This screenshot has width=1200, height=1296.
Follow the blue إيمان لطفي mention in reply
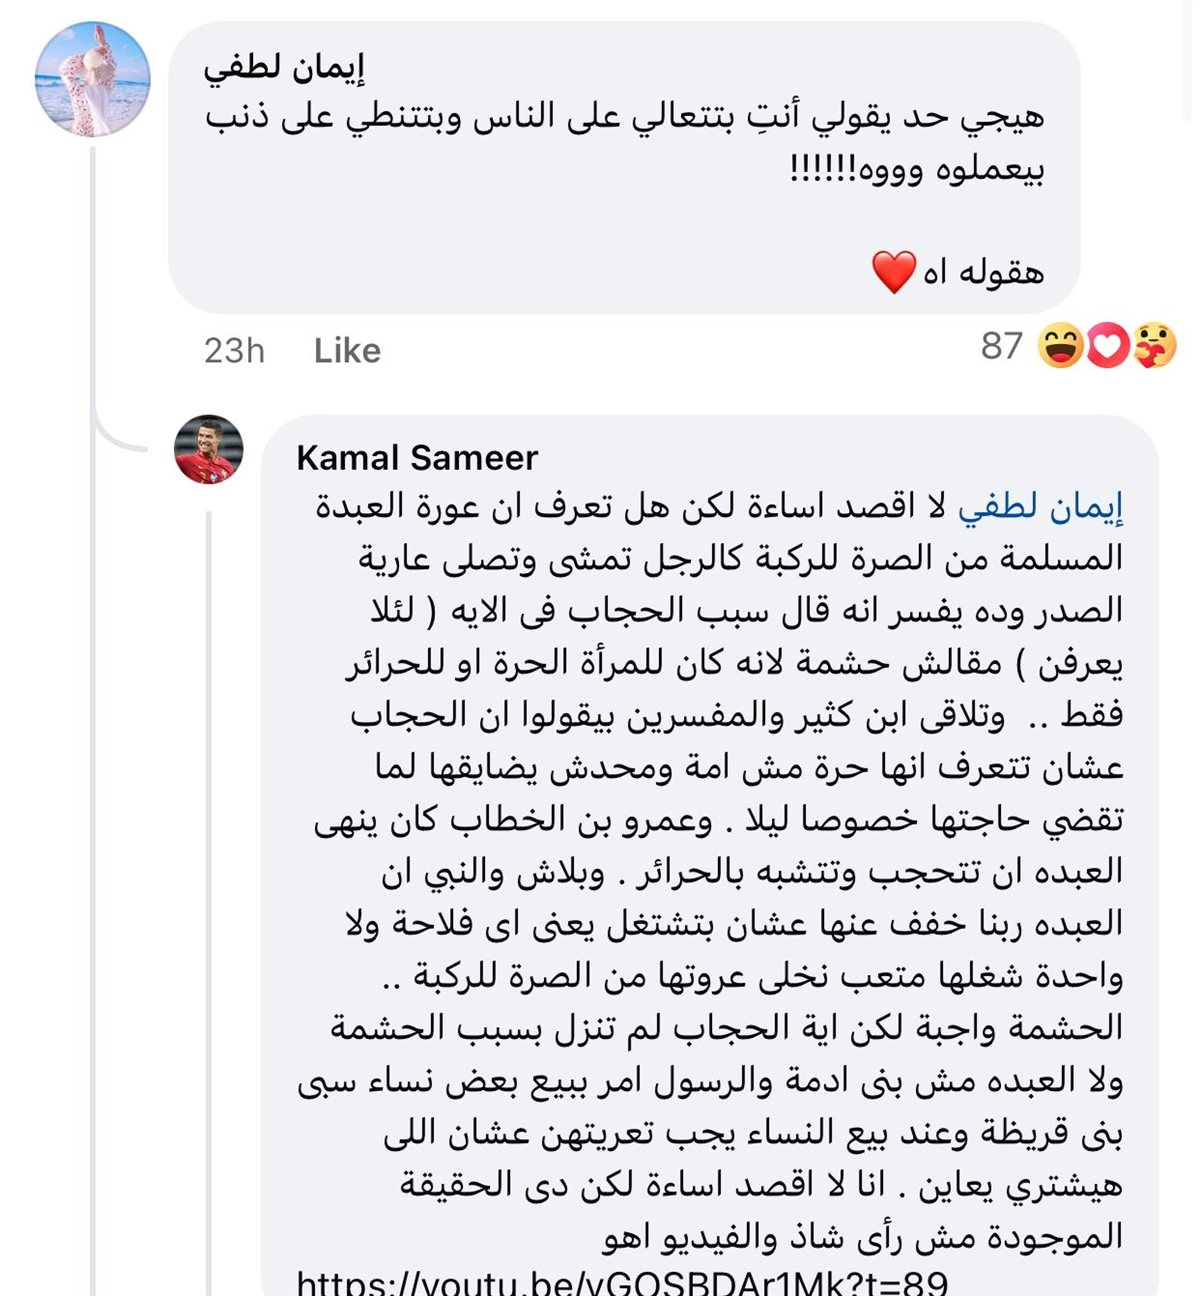coord(1040,507)
